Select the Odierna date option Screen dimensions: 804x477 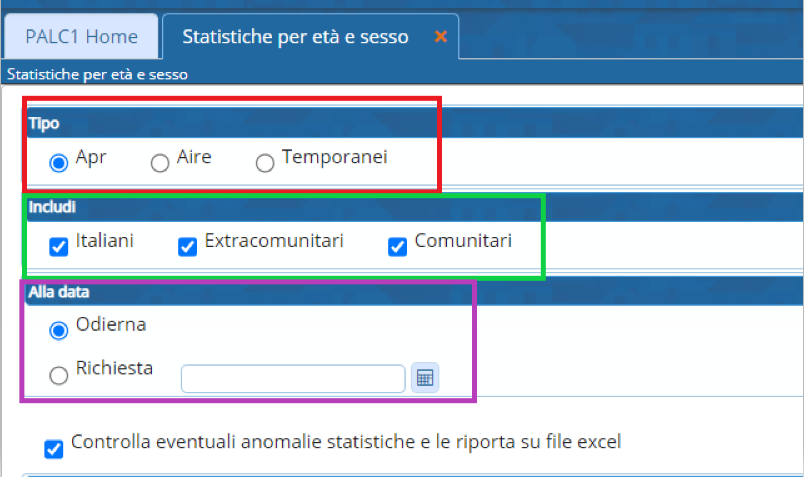tap(59, 329)
